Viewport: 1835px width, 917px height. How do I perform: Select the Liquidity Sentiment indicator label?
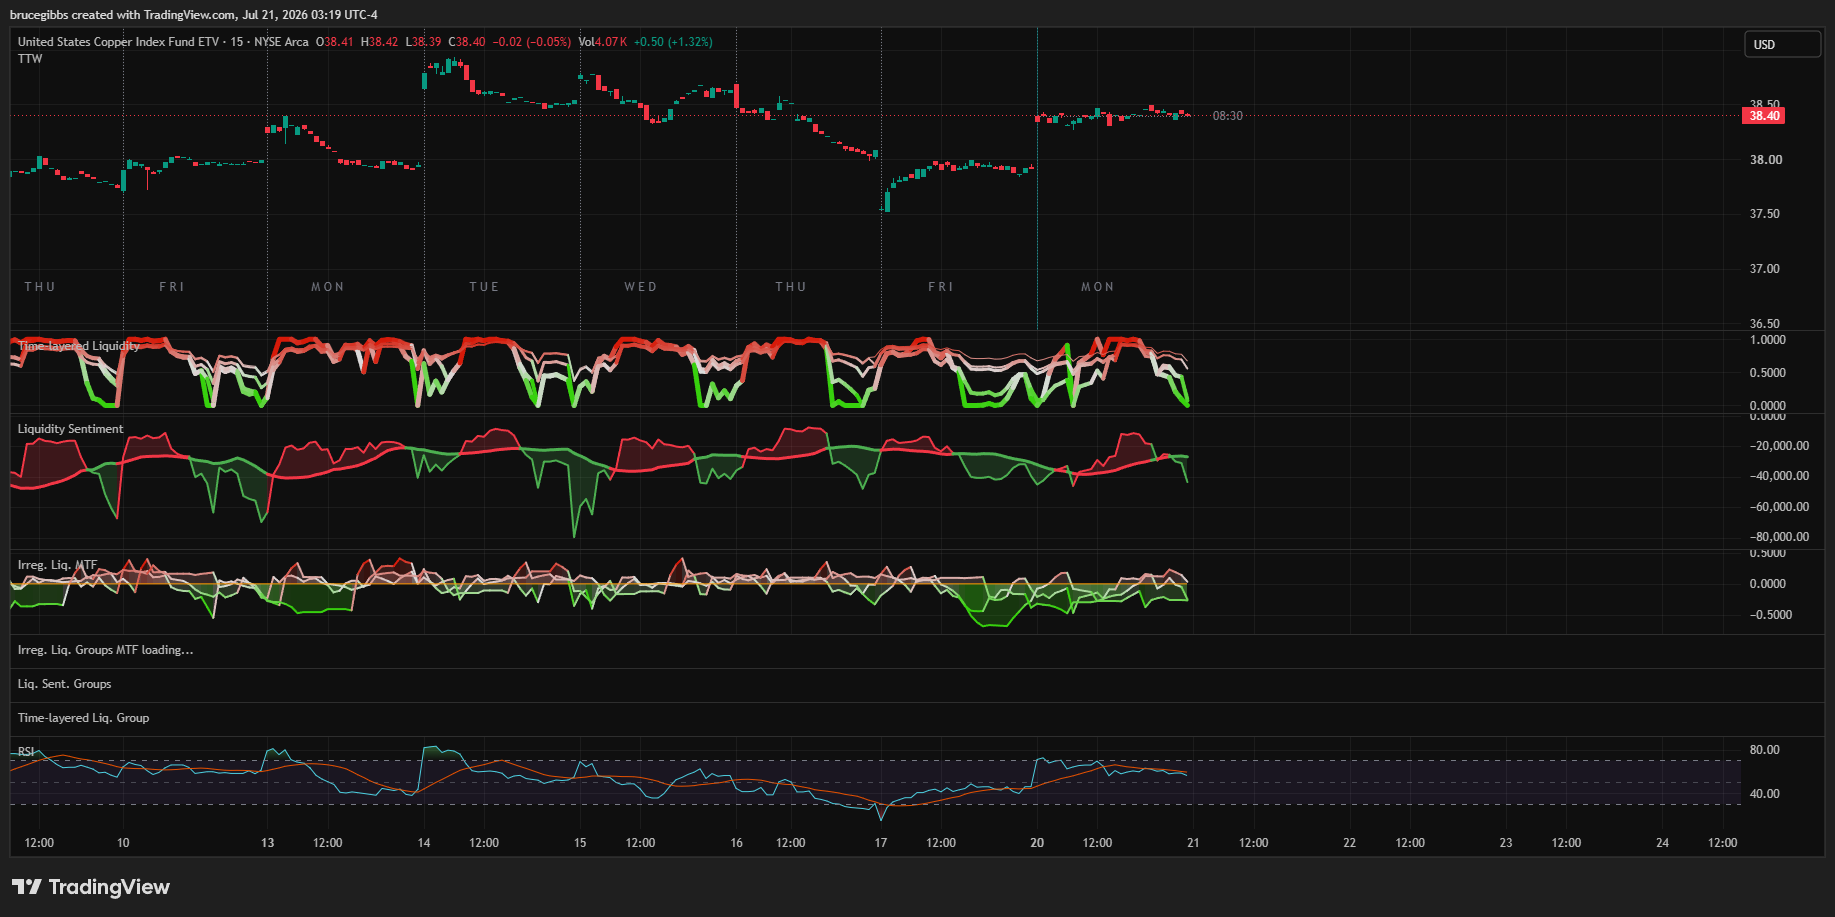(x=71, y=429)
